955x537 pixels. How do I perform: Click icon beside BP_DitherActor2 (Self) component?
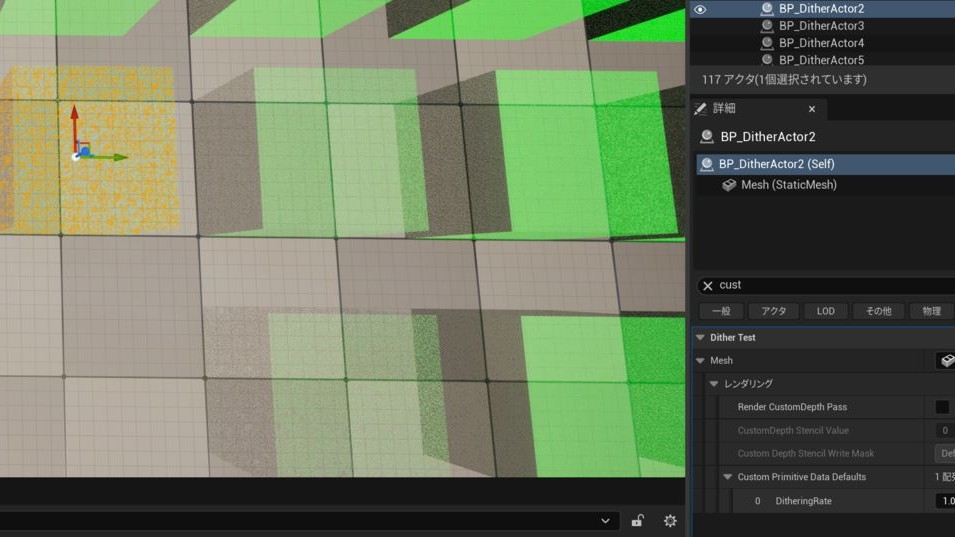coord(707,164)
